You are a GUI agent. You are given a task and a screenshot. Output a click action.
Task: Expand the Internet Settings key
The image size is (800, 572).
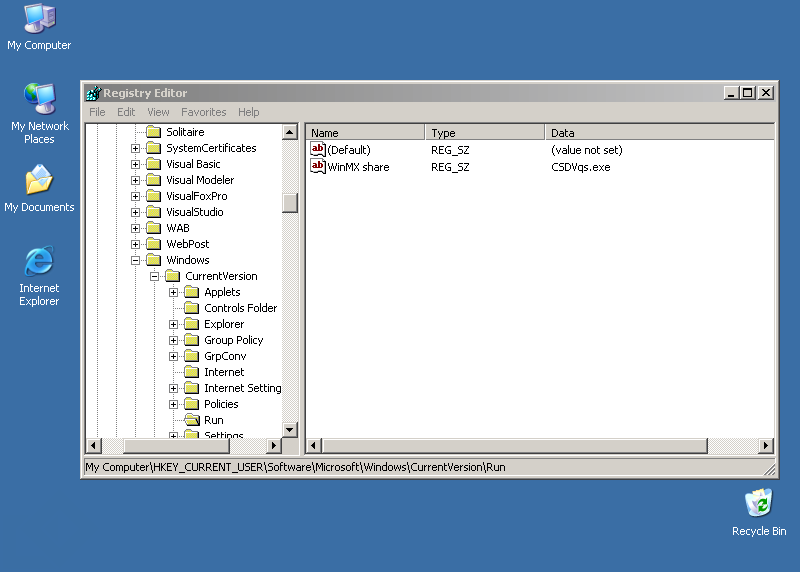pos(173,388)
